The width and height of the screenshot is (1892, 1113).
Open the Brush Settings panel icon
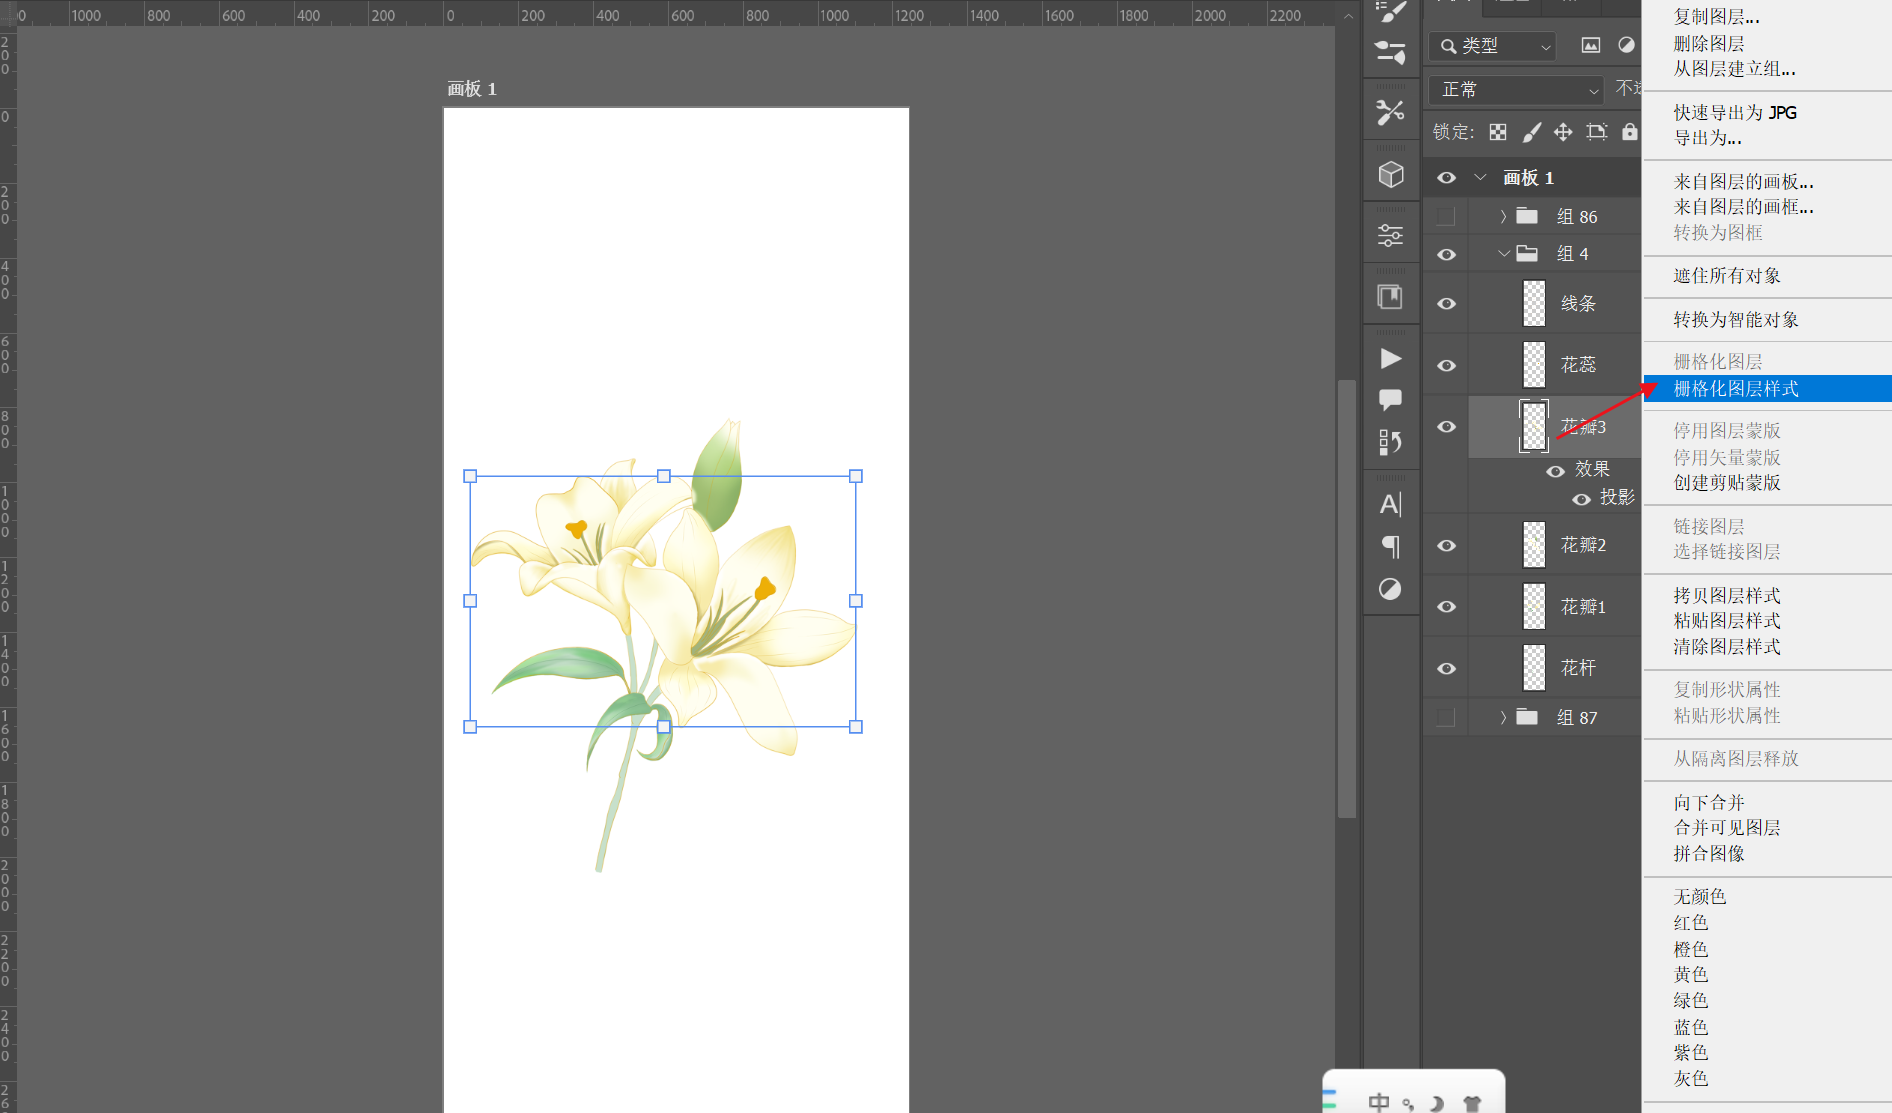(1390, 12)
